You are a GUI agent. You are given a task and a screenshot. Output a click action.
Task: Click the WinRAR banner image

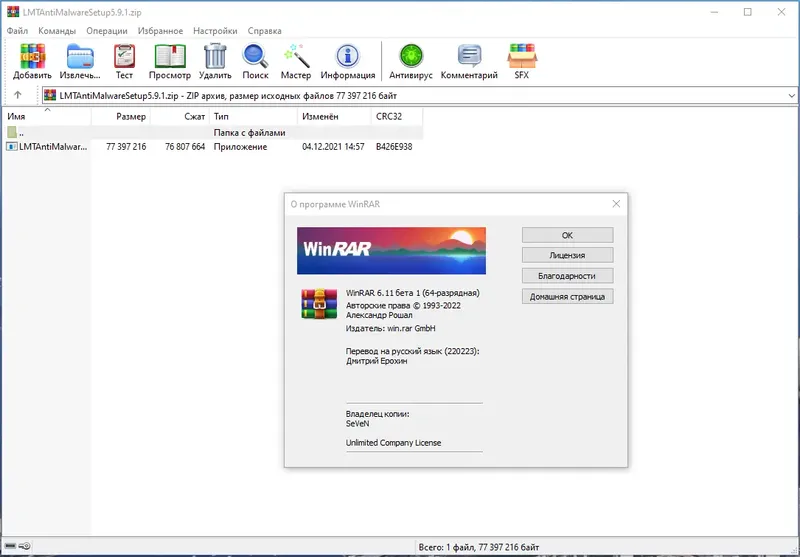[391, 250]
